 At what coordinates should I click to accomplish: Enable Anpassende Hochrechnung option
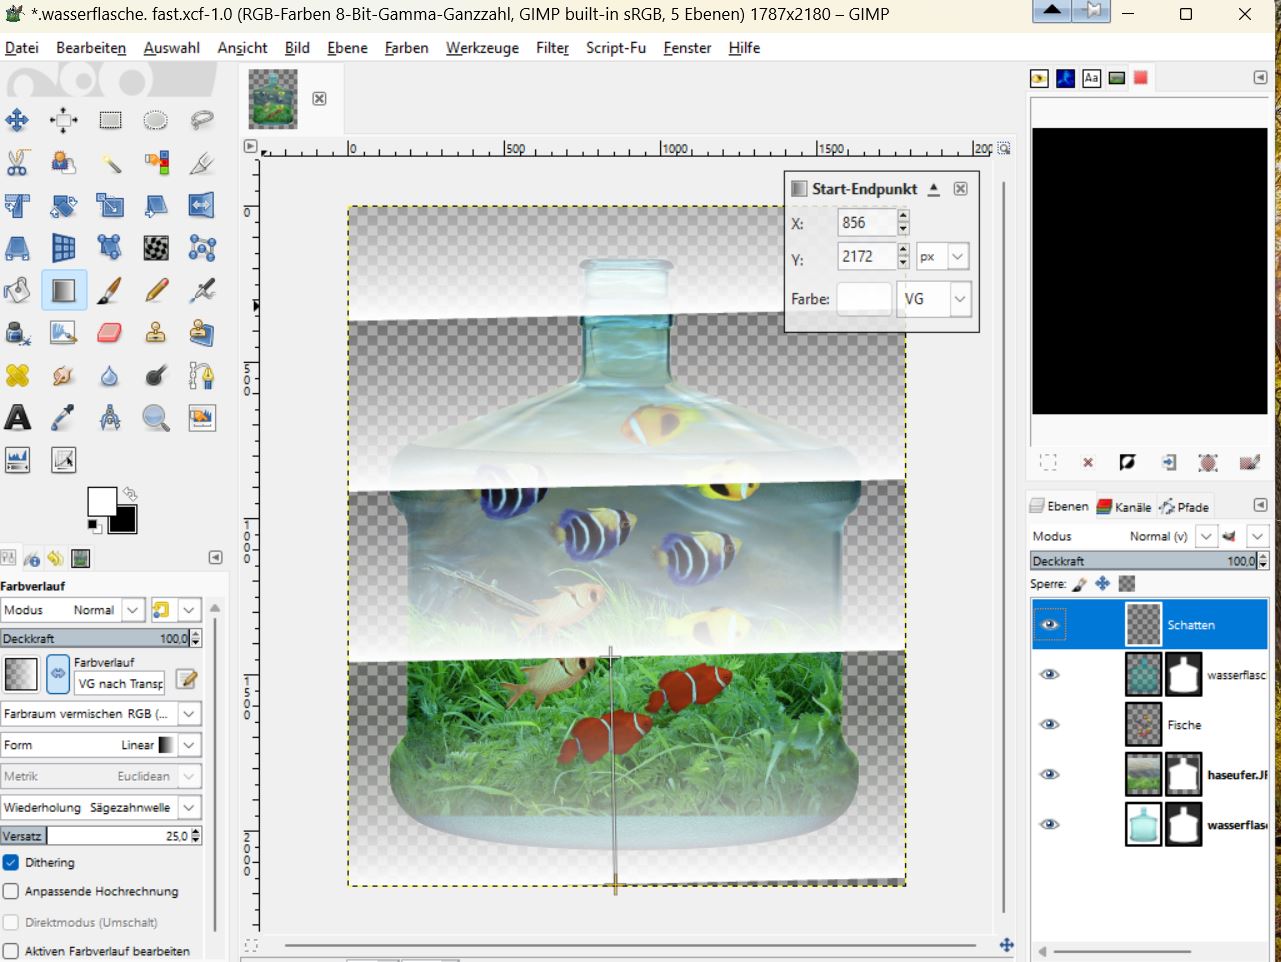pyautogui.click(x=11, y=891)
